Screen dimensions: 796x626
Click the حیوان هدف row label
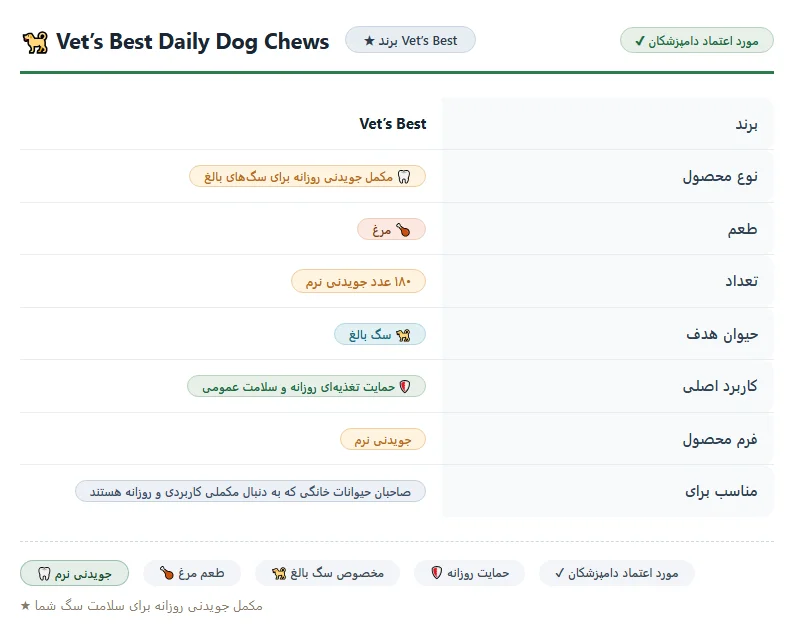722,335
